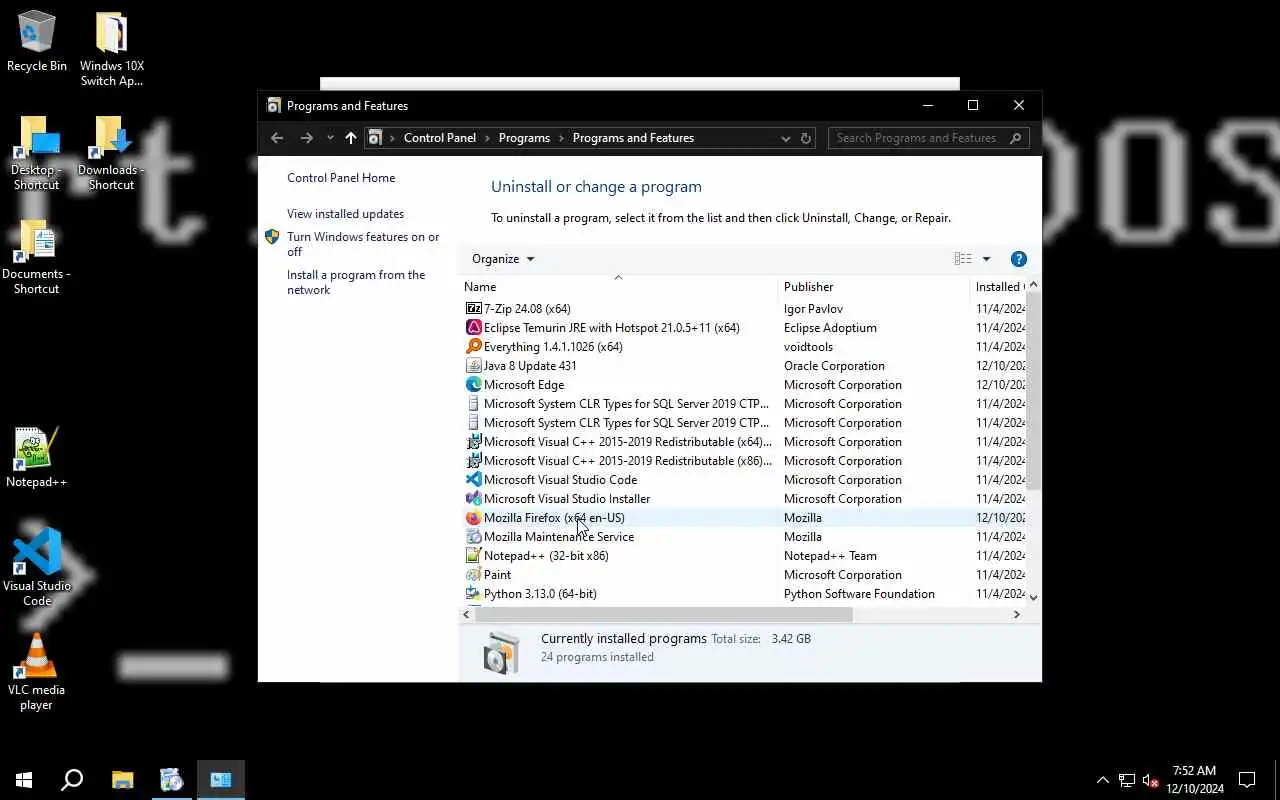Click the change view button

[x=963, y=259]
